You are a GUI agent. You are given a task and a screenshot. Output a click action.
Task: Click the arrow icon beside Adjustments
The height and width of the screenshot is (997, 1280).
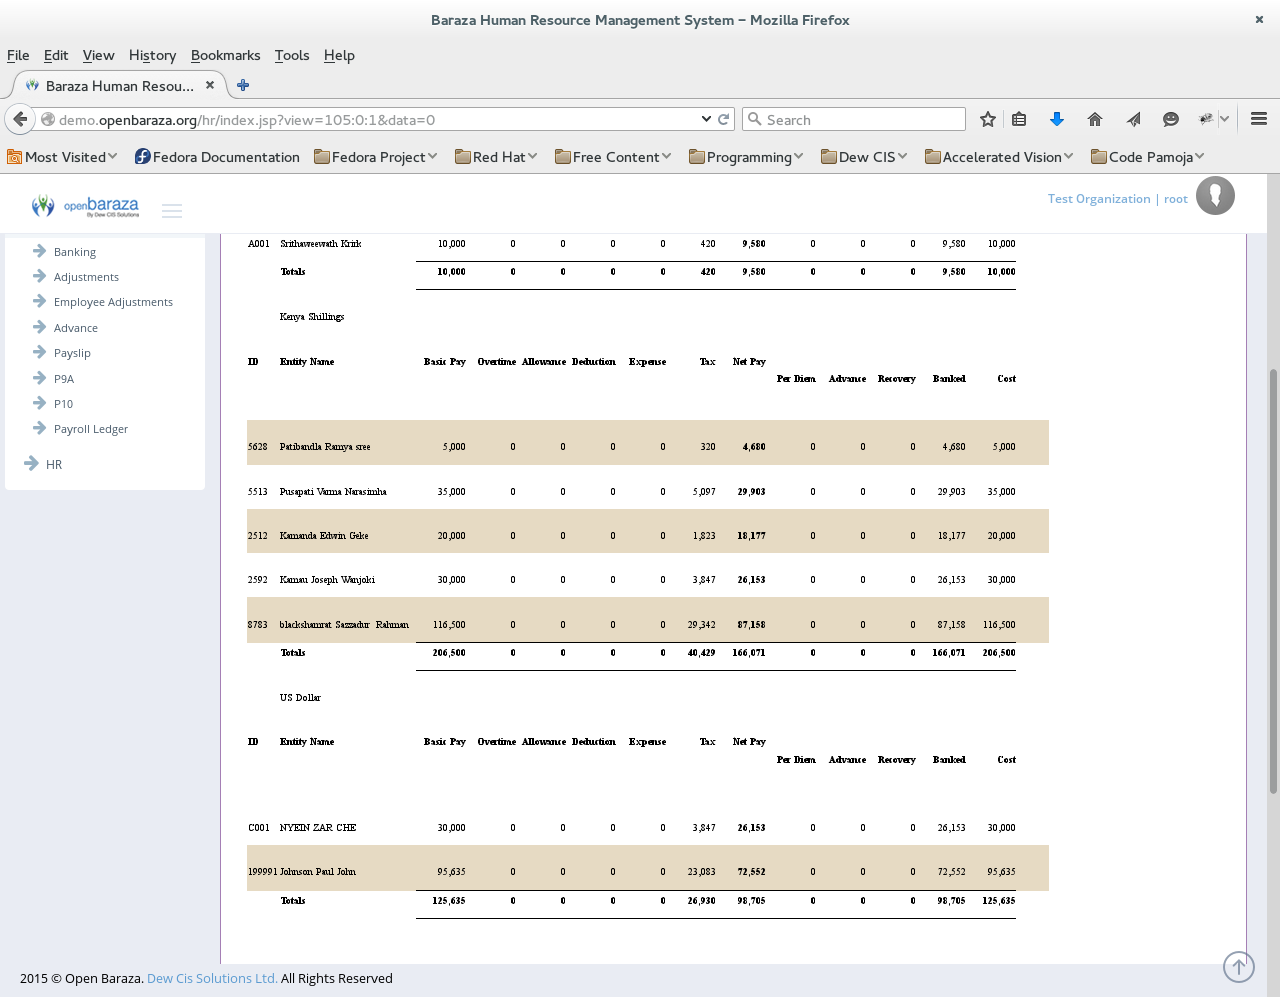click(x=40, y=276)
